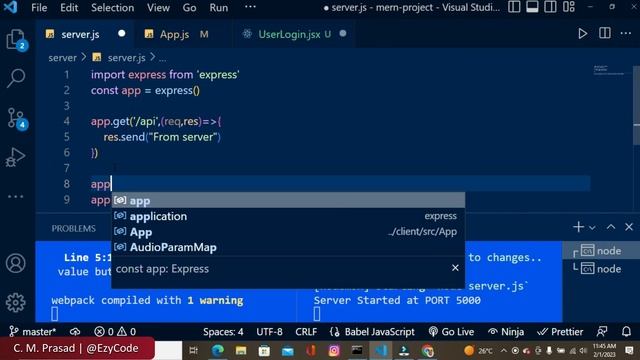
Task: Close UserLogin.jsx via its unsaved dot
Action: click(343, 33)
